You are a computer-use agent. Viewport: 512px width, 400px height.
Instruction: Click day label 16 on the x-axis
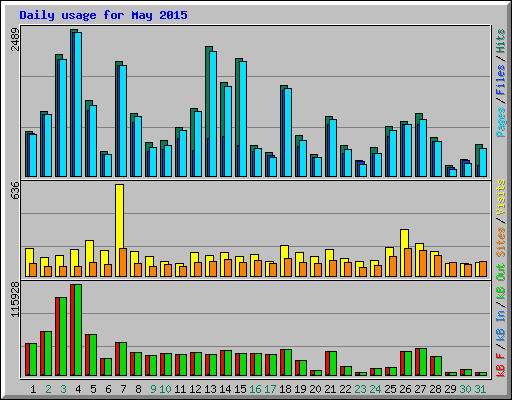(255, 389)
